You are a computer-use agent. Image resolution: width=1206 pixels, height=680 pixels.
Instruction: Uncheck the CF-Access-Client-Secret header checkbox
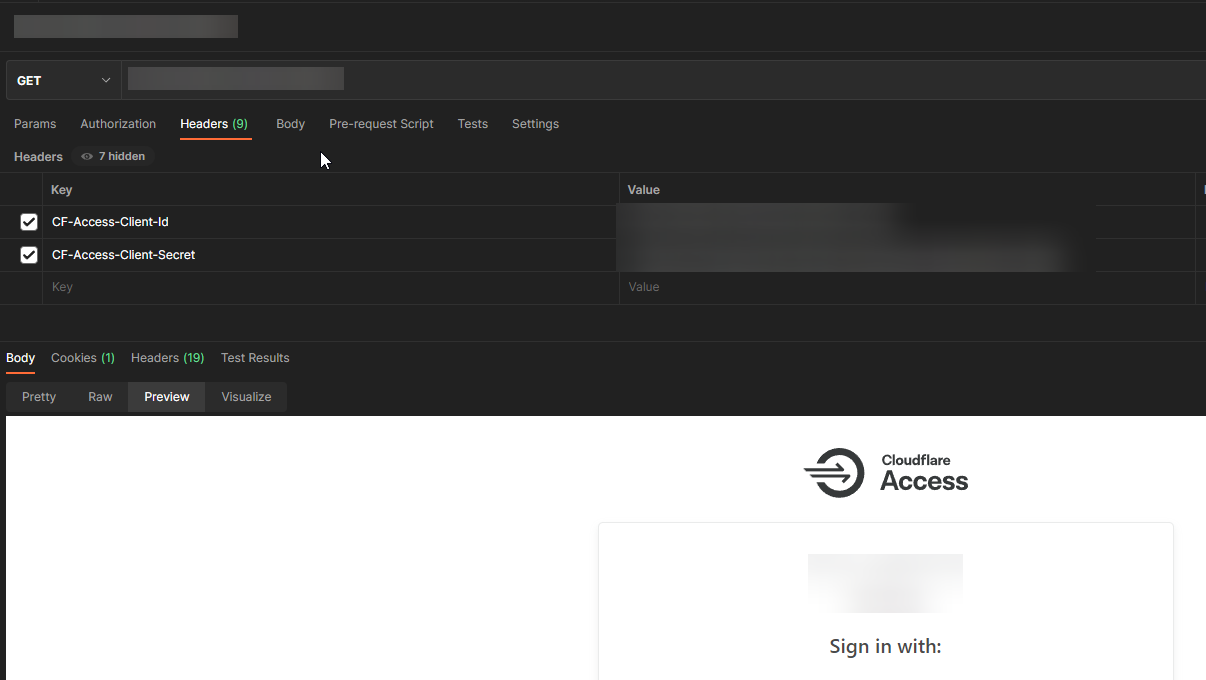coord(29,255)
